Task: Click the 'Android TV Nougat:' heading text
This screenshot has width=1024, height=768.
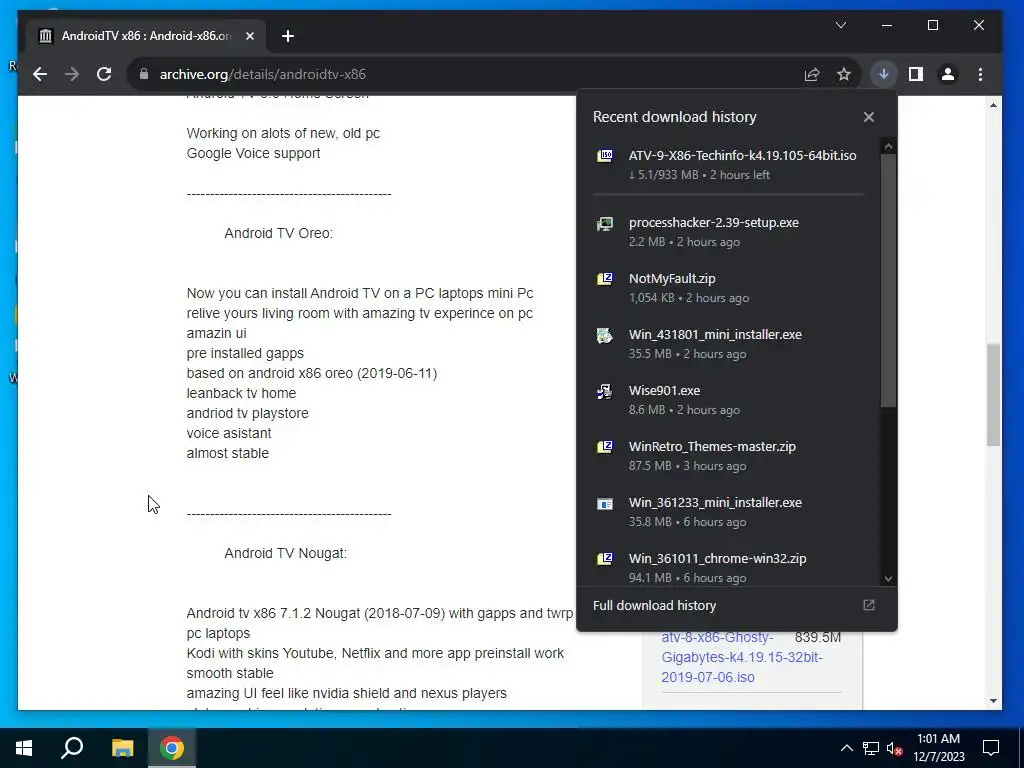Action: click(285, 553)
